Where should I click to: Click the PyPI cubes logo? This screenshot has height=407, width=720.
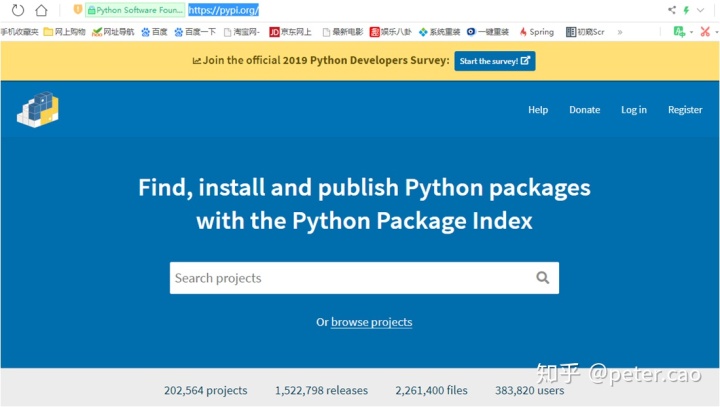[38, 109]
